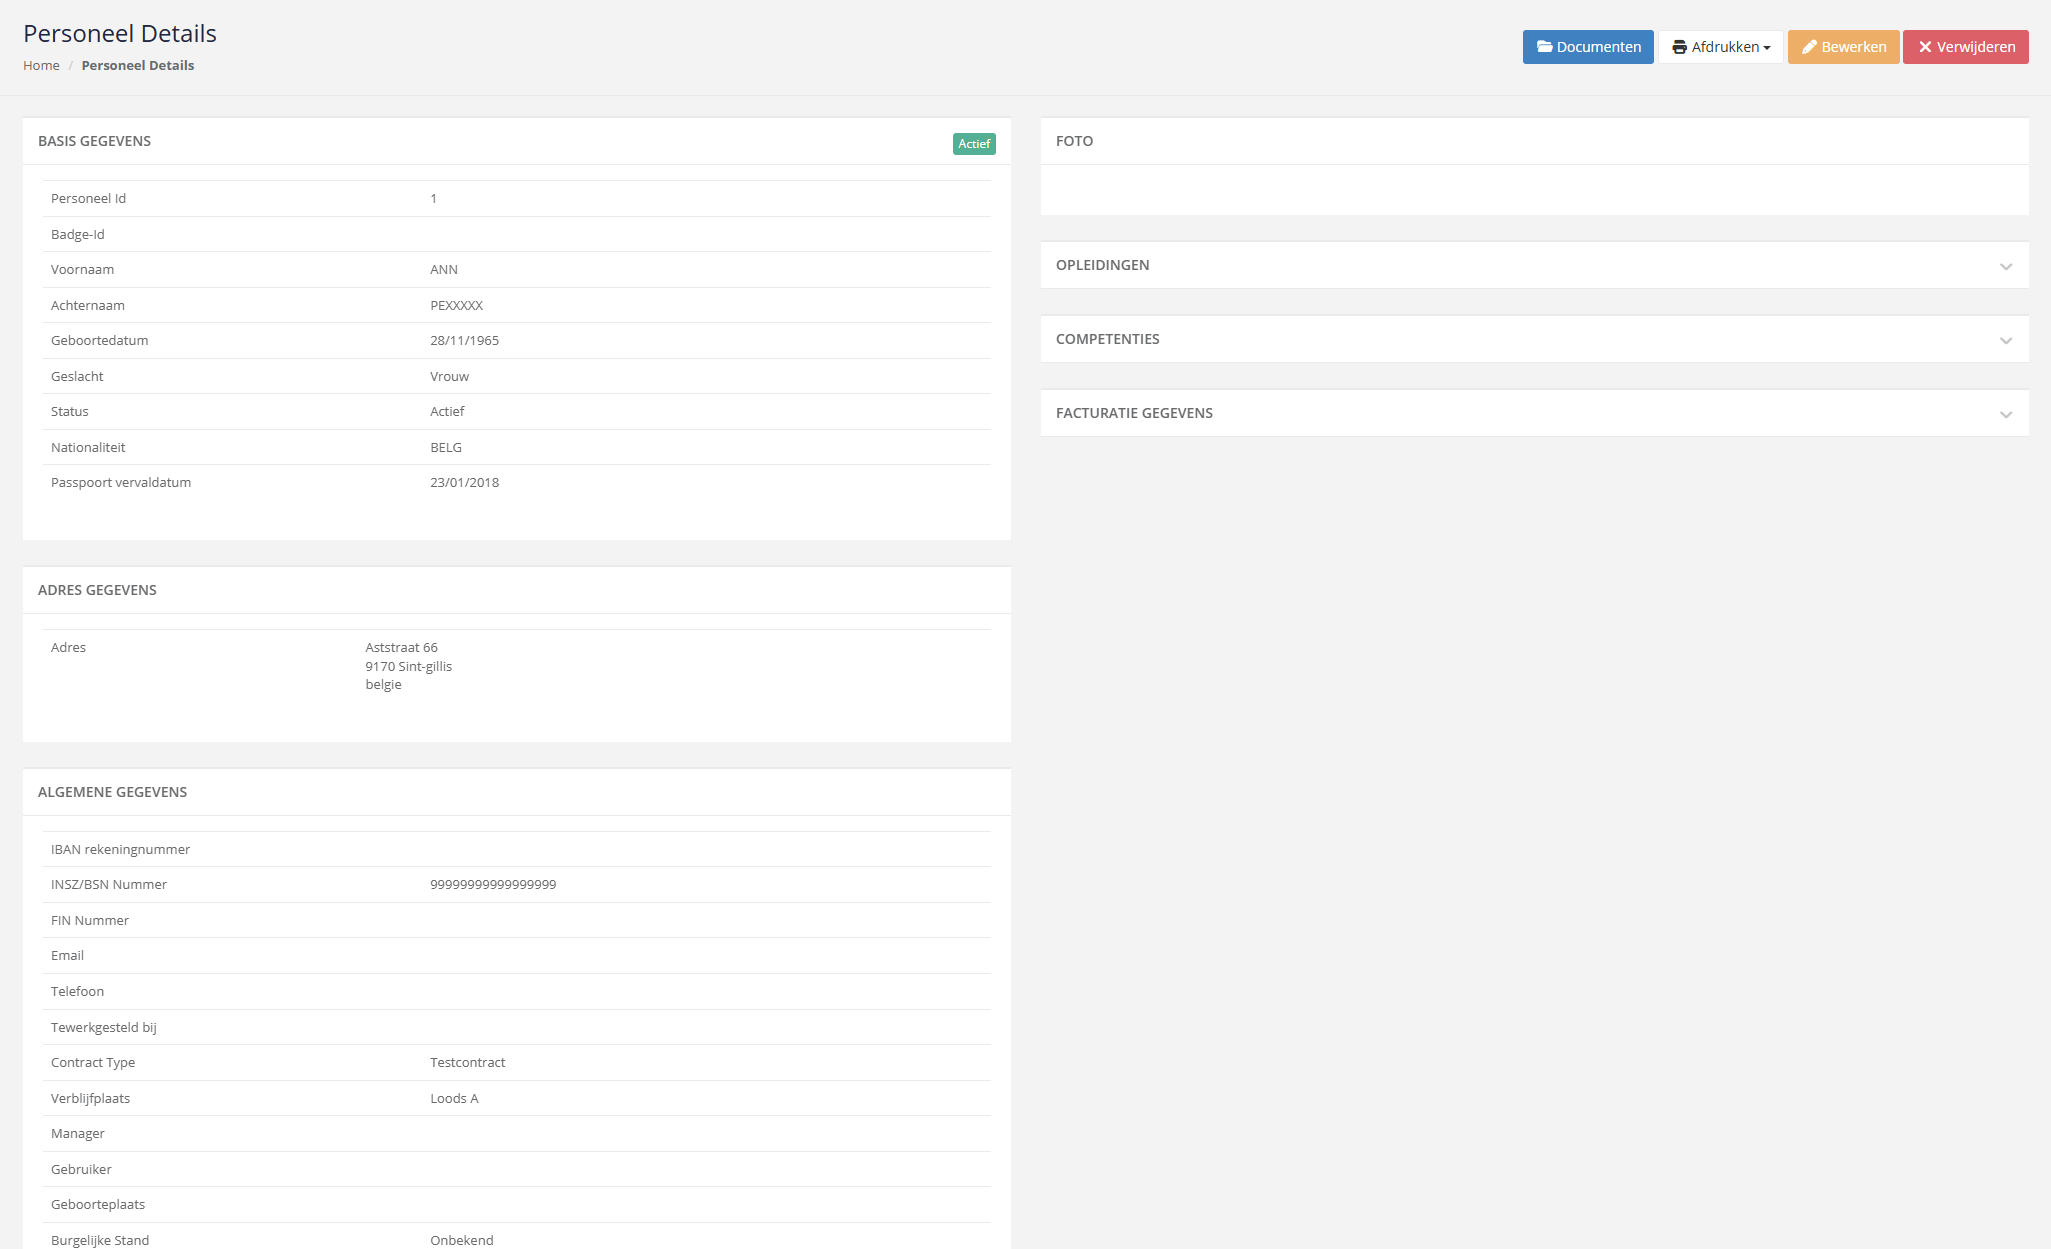Screen dimensions: 2051x1249
Task: Click the Competenties panel header
Action: [x=1534, y=339]
